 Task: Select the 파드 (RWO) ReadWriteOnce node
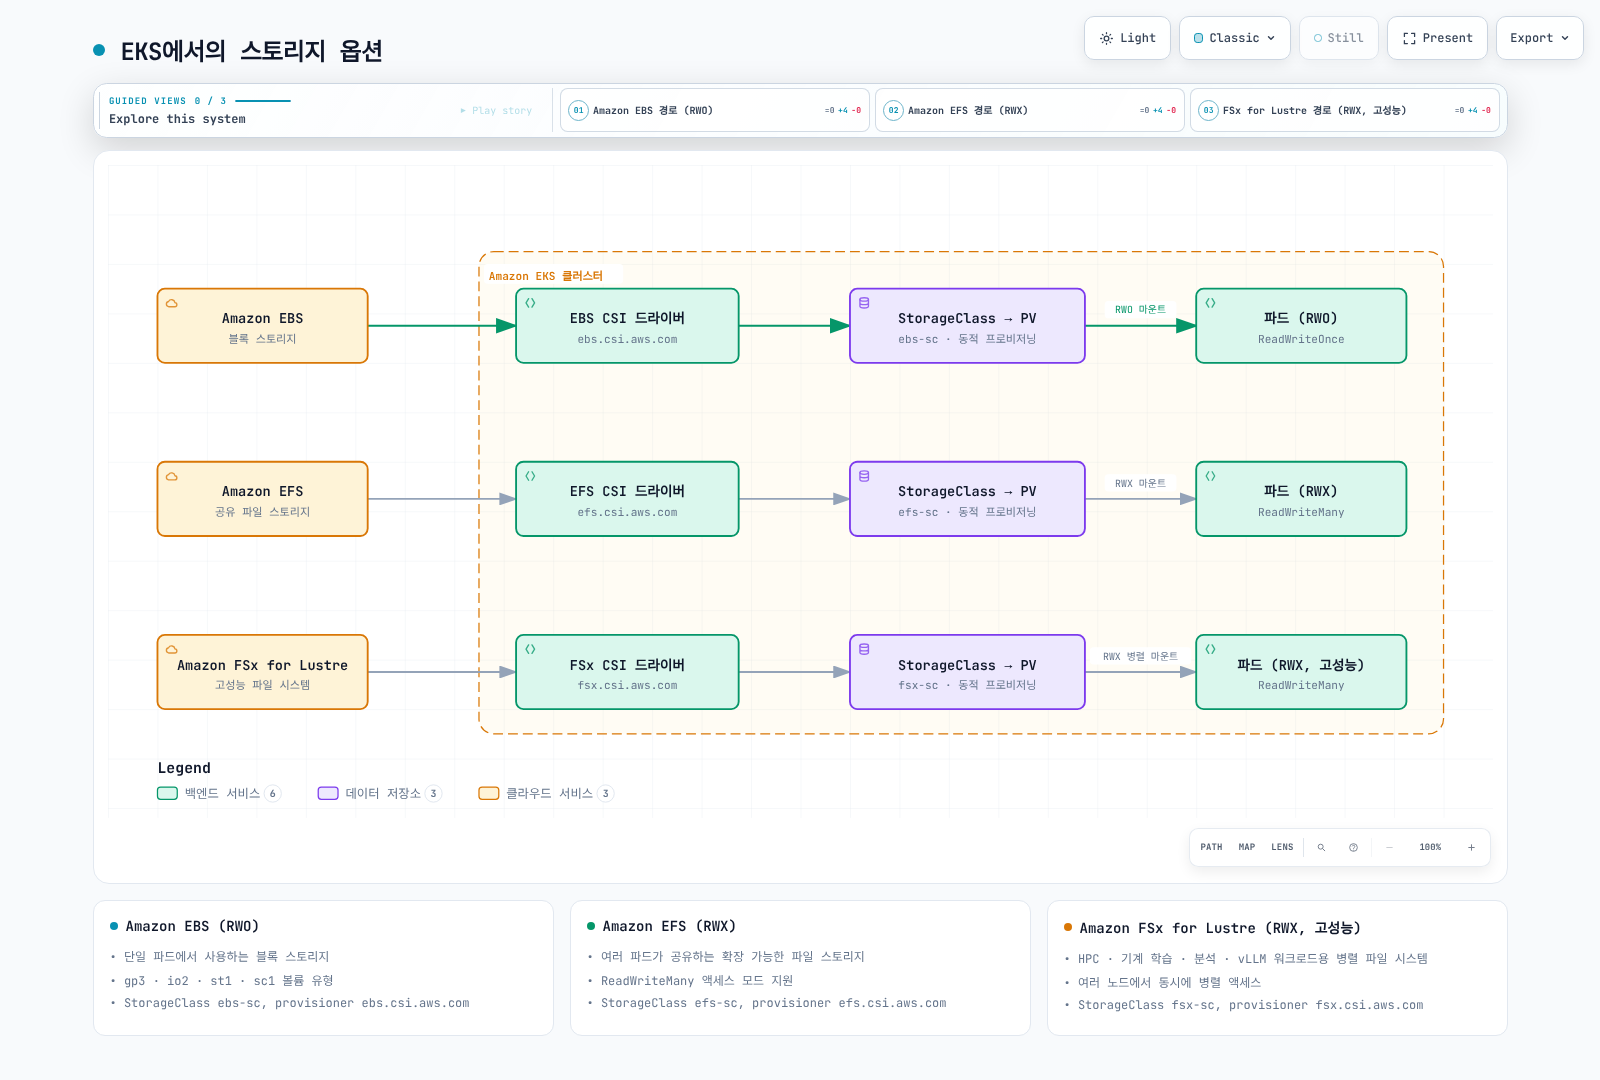(x=1301, y=326)
